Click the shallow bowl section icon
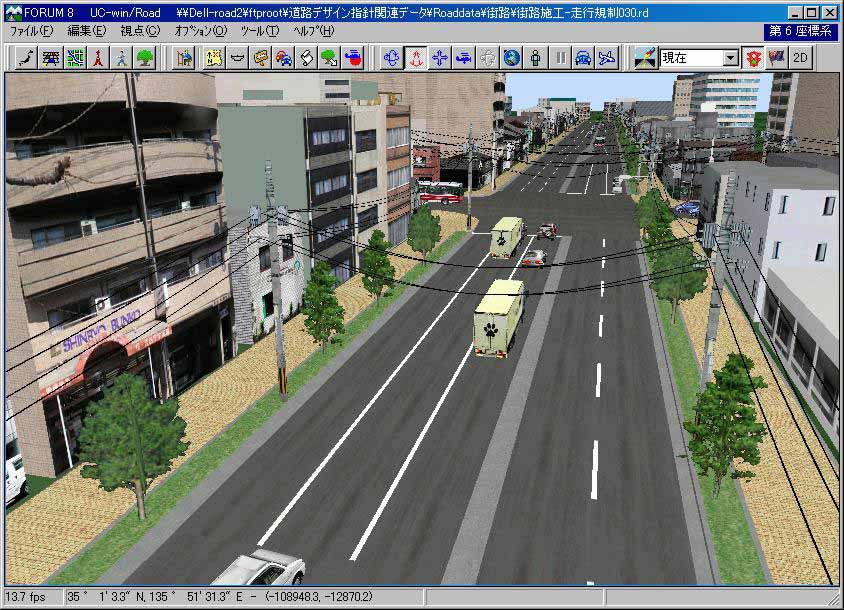Screen dimensions: 844x610 pos(237,58)
